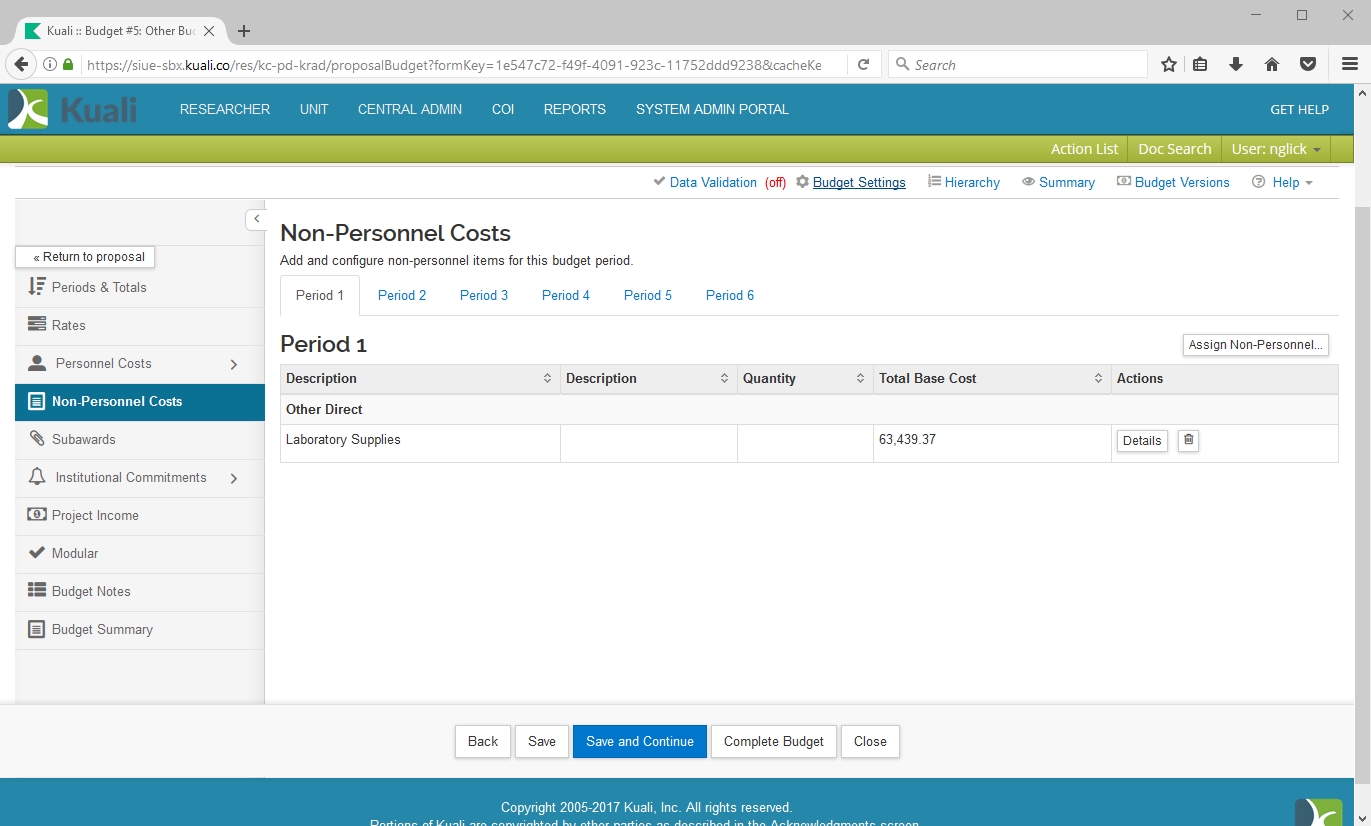Expand Institutional Commitments submenu

[234, 478]
